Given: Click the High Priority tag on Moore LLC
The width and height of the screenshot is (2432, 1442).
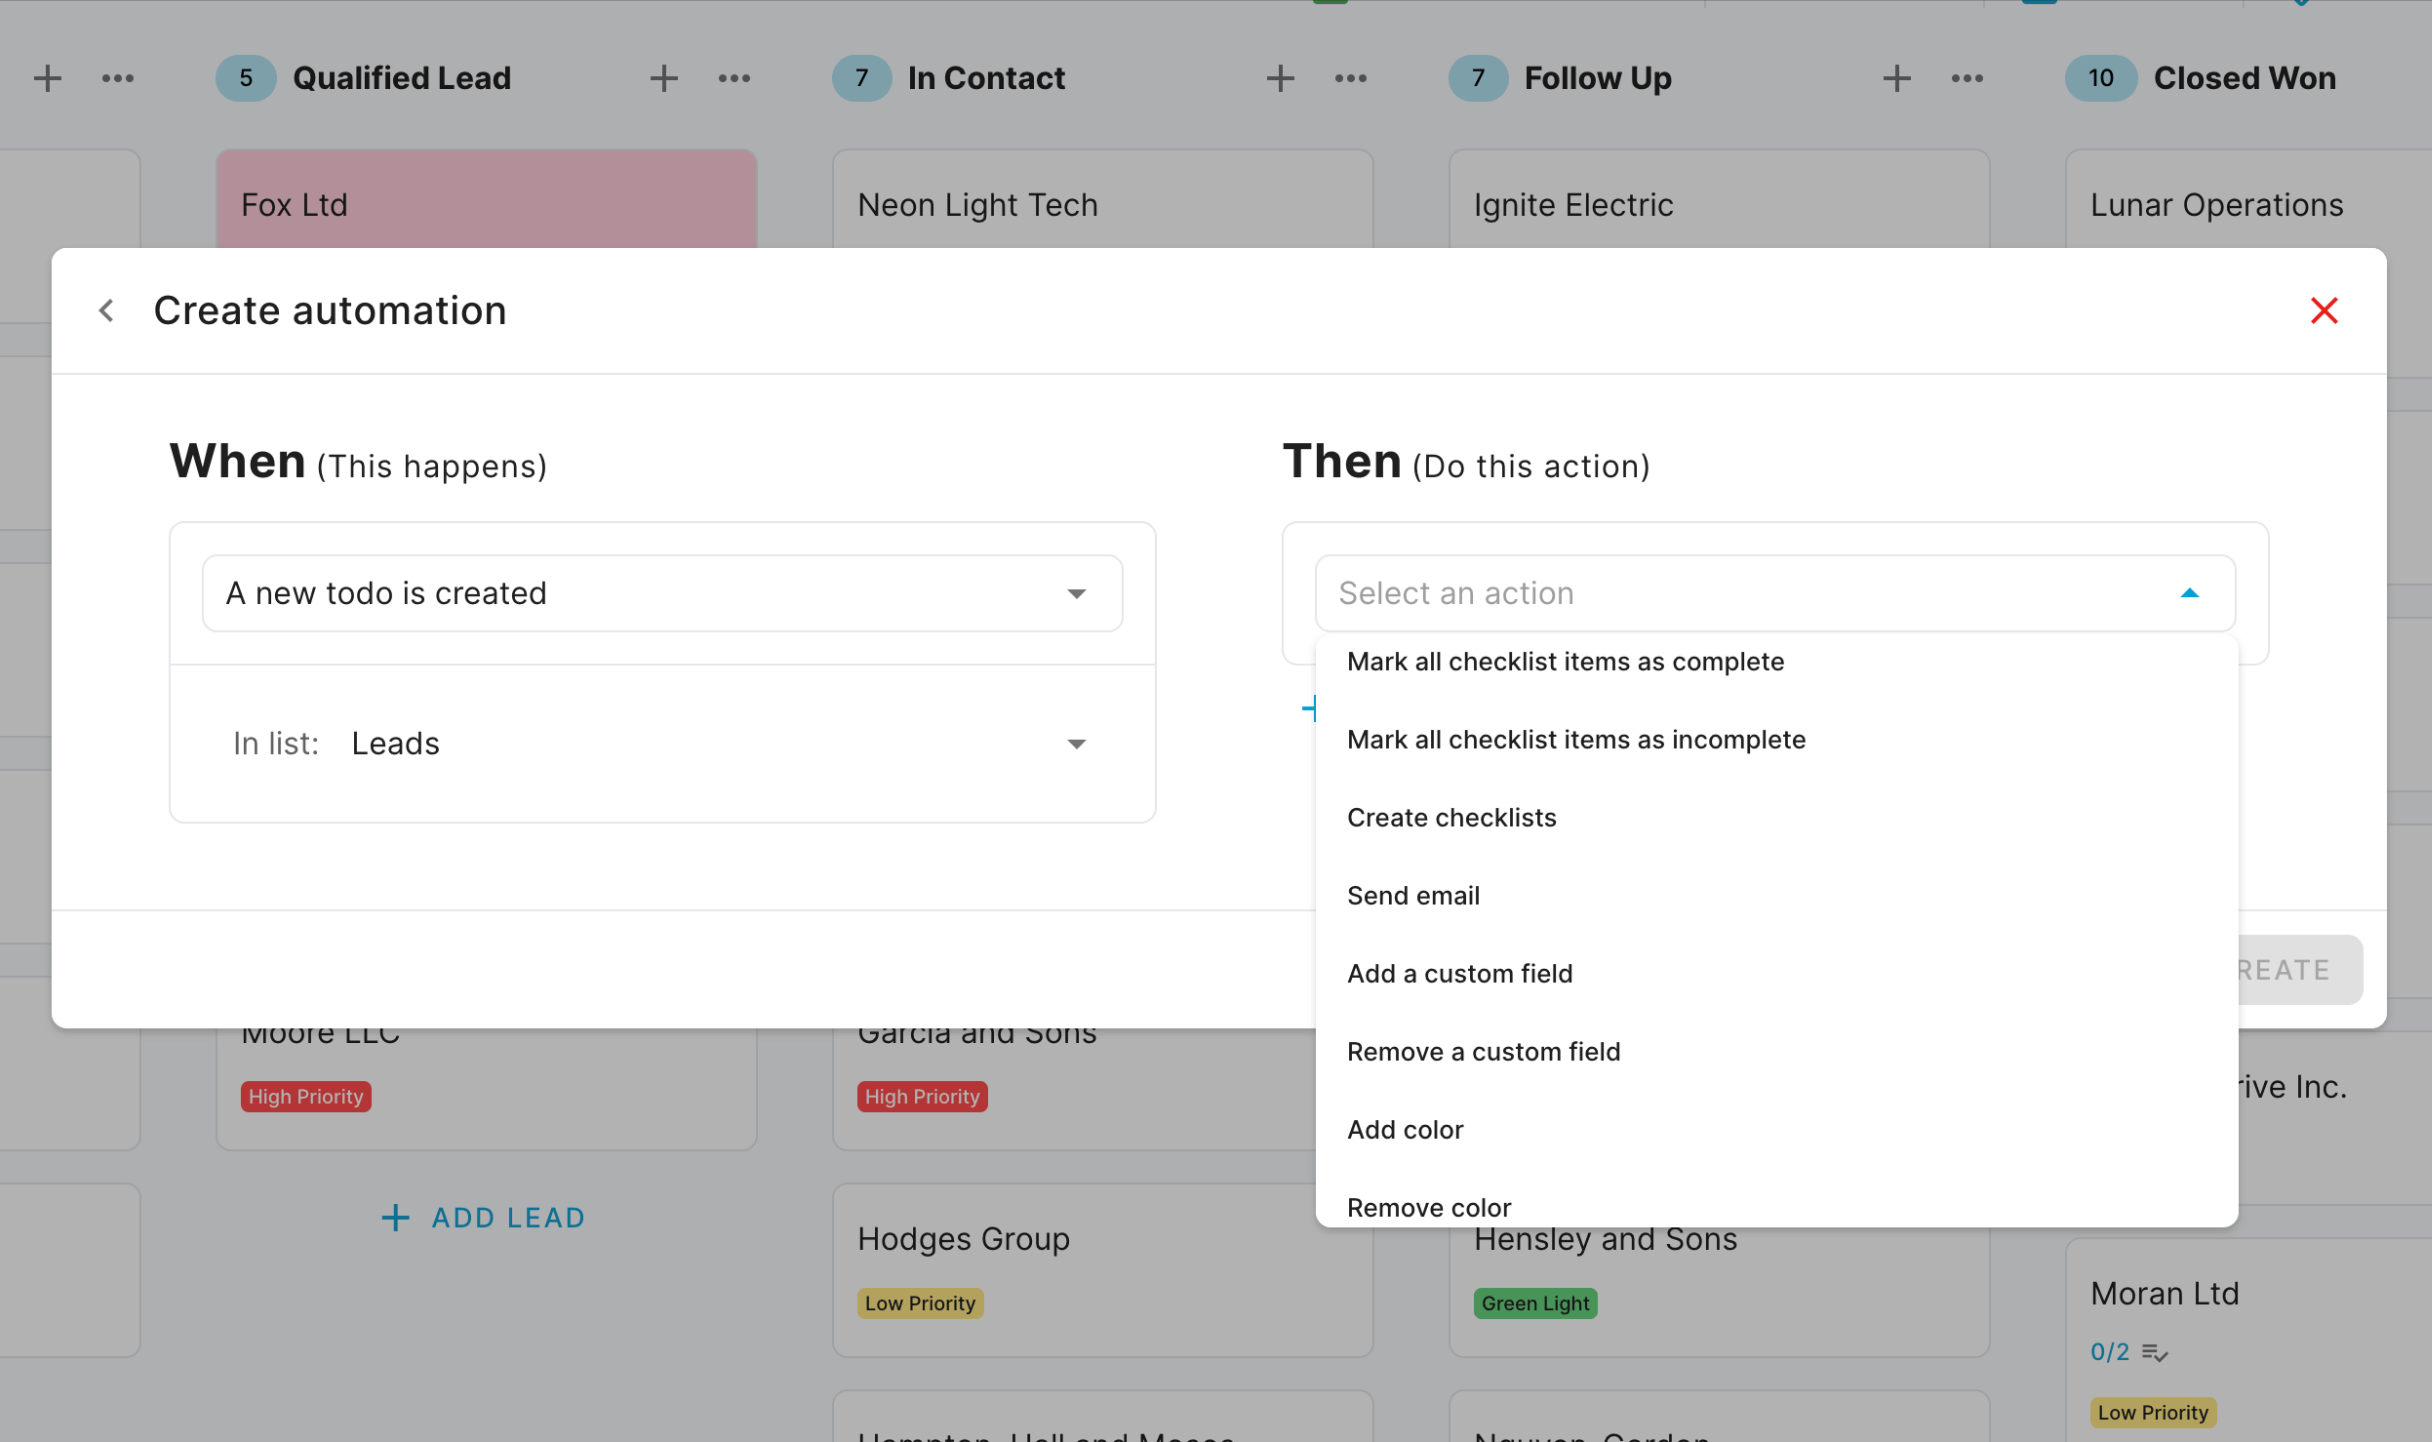Looking at the screenshot, I should coord(306,1096).
